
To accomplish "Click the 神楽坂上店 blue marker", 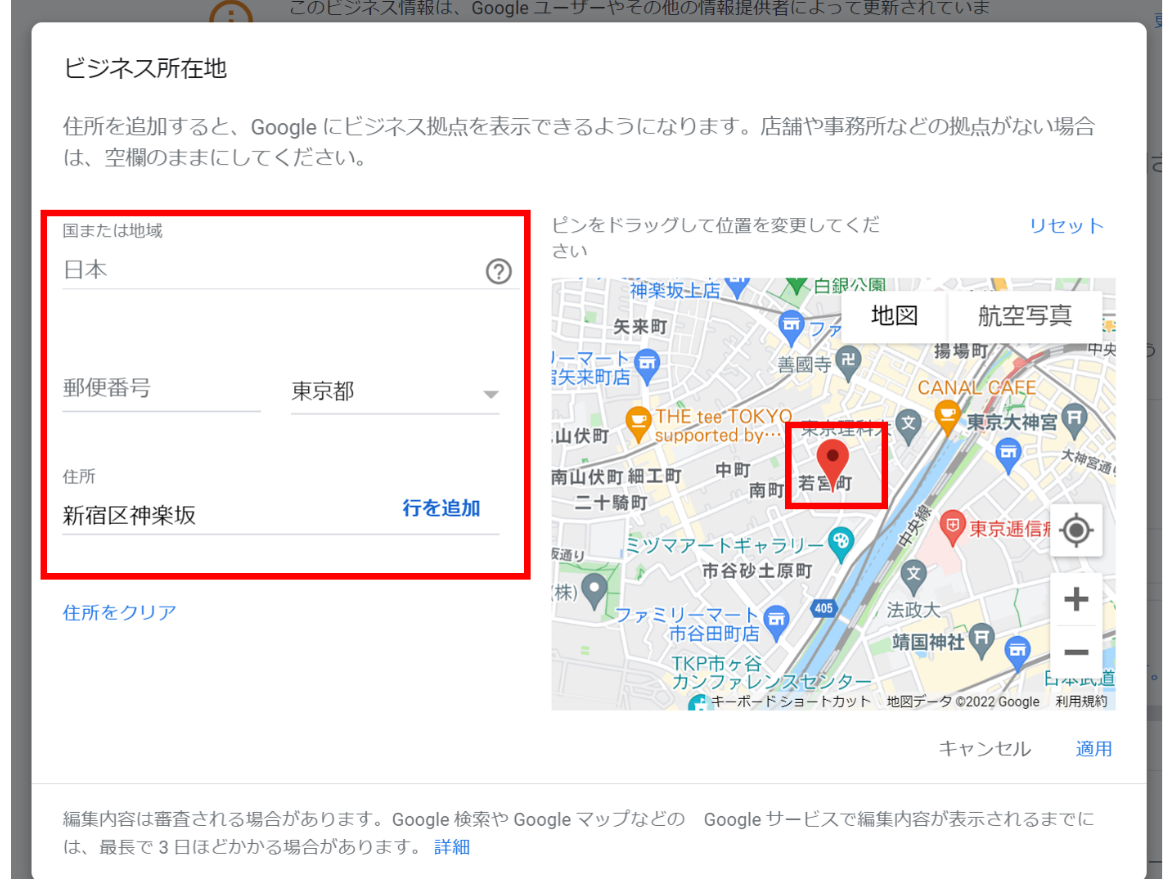I will [x=737, y=287].
